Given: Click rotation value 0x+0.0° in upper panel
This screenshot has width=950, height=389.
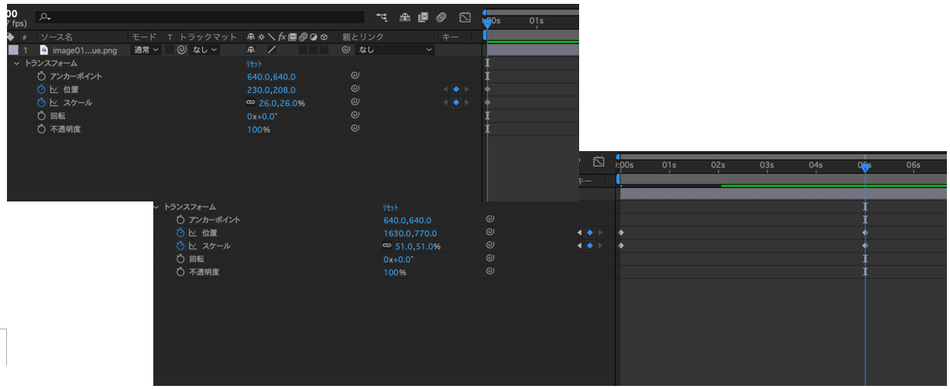Looking at the screenshot, I should pyautogui.click(x=262, y=116).
